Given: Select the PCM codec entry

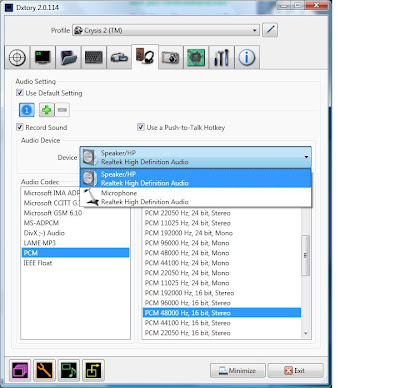Looking at the screenshot, I should pyautogui.click(x=75, y=253).
